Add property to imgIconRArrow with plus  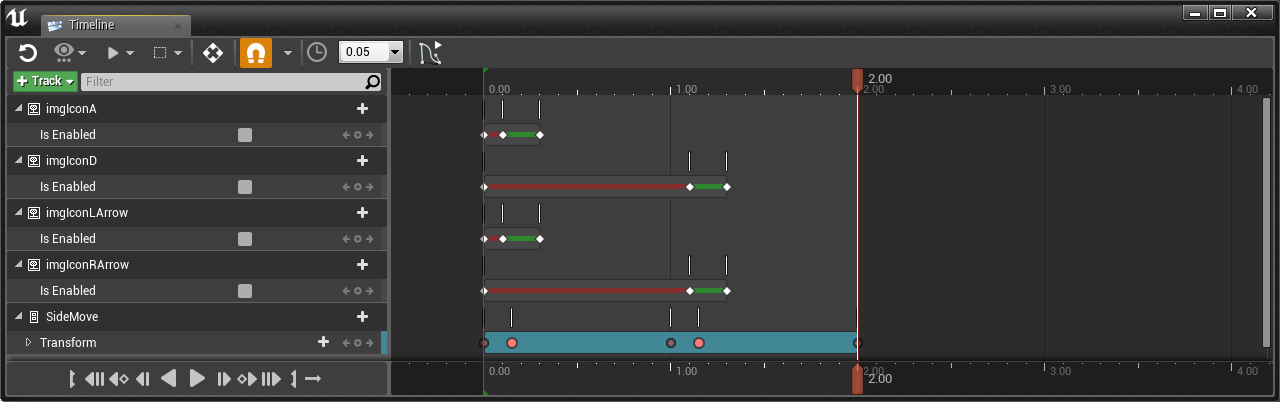(363, 264)
